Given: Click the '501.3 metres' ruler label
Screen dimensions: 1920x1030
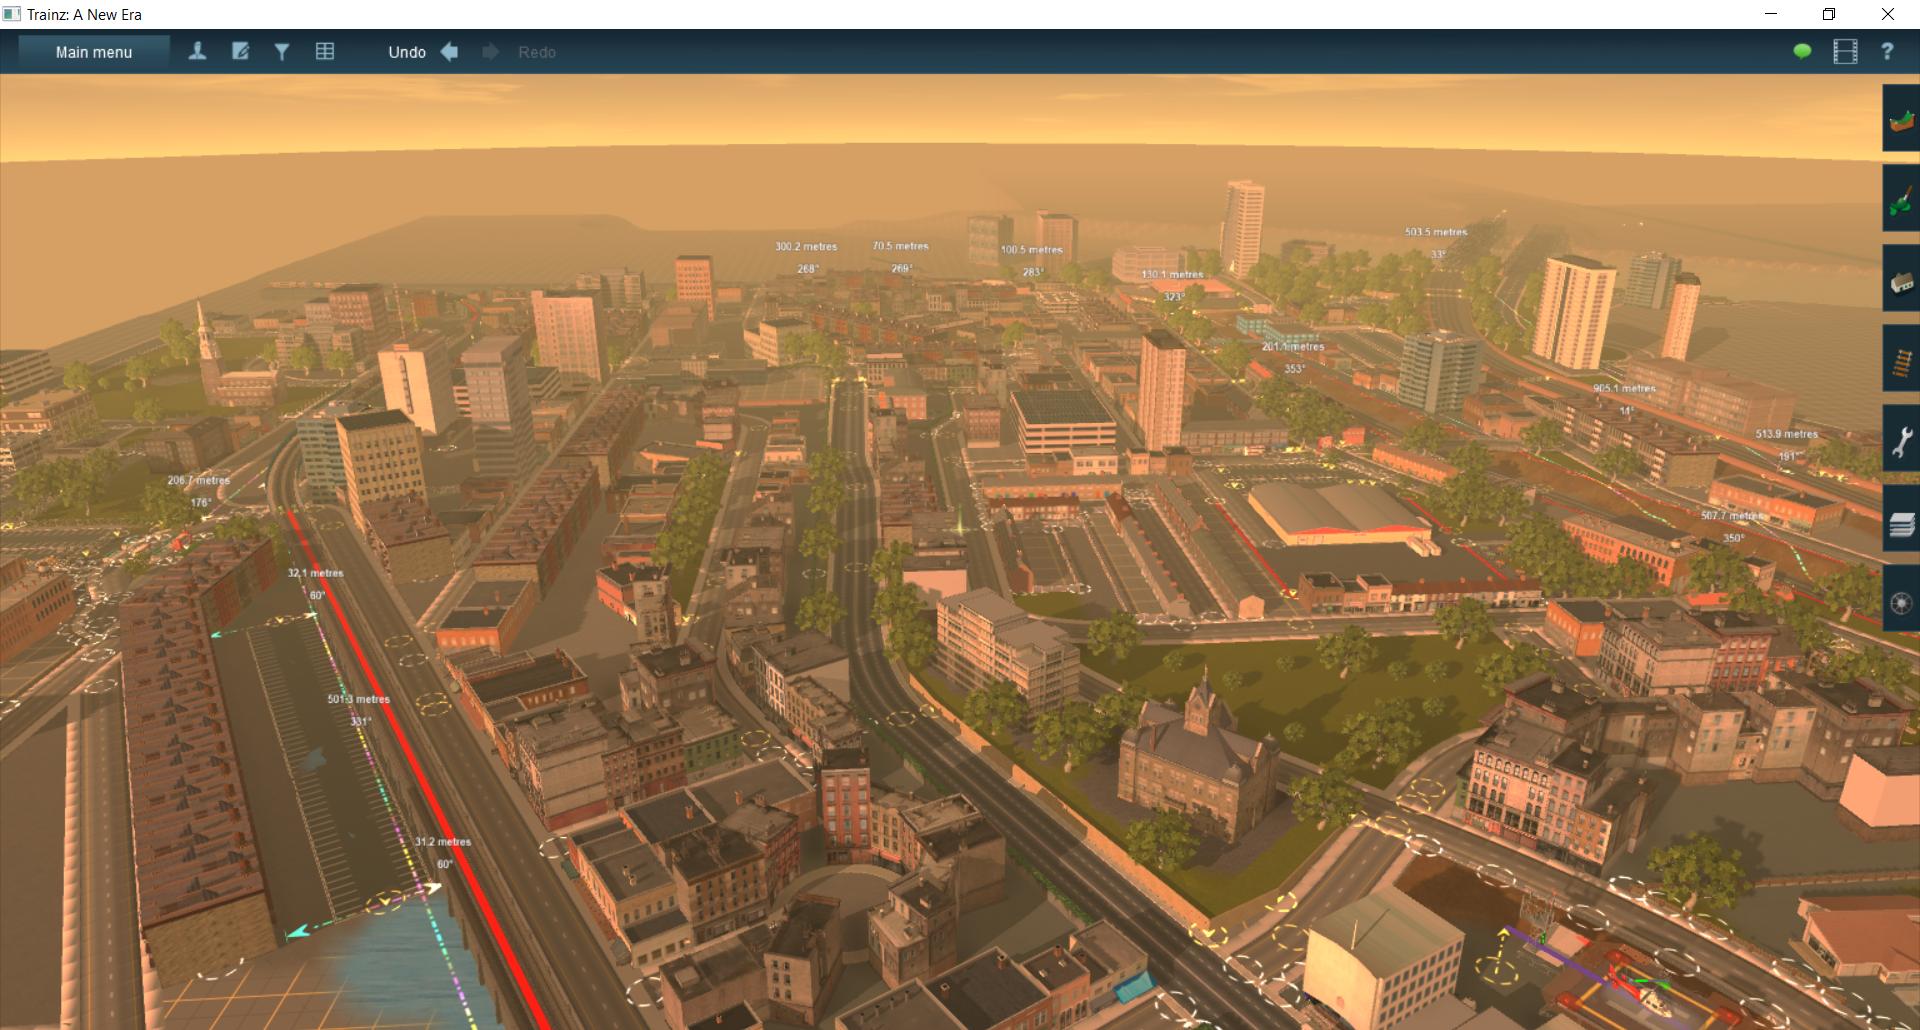Looking at the screenshot, I should pos(359,699).
